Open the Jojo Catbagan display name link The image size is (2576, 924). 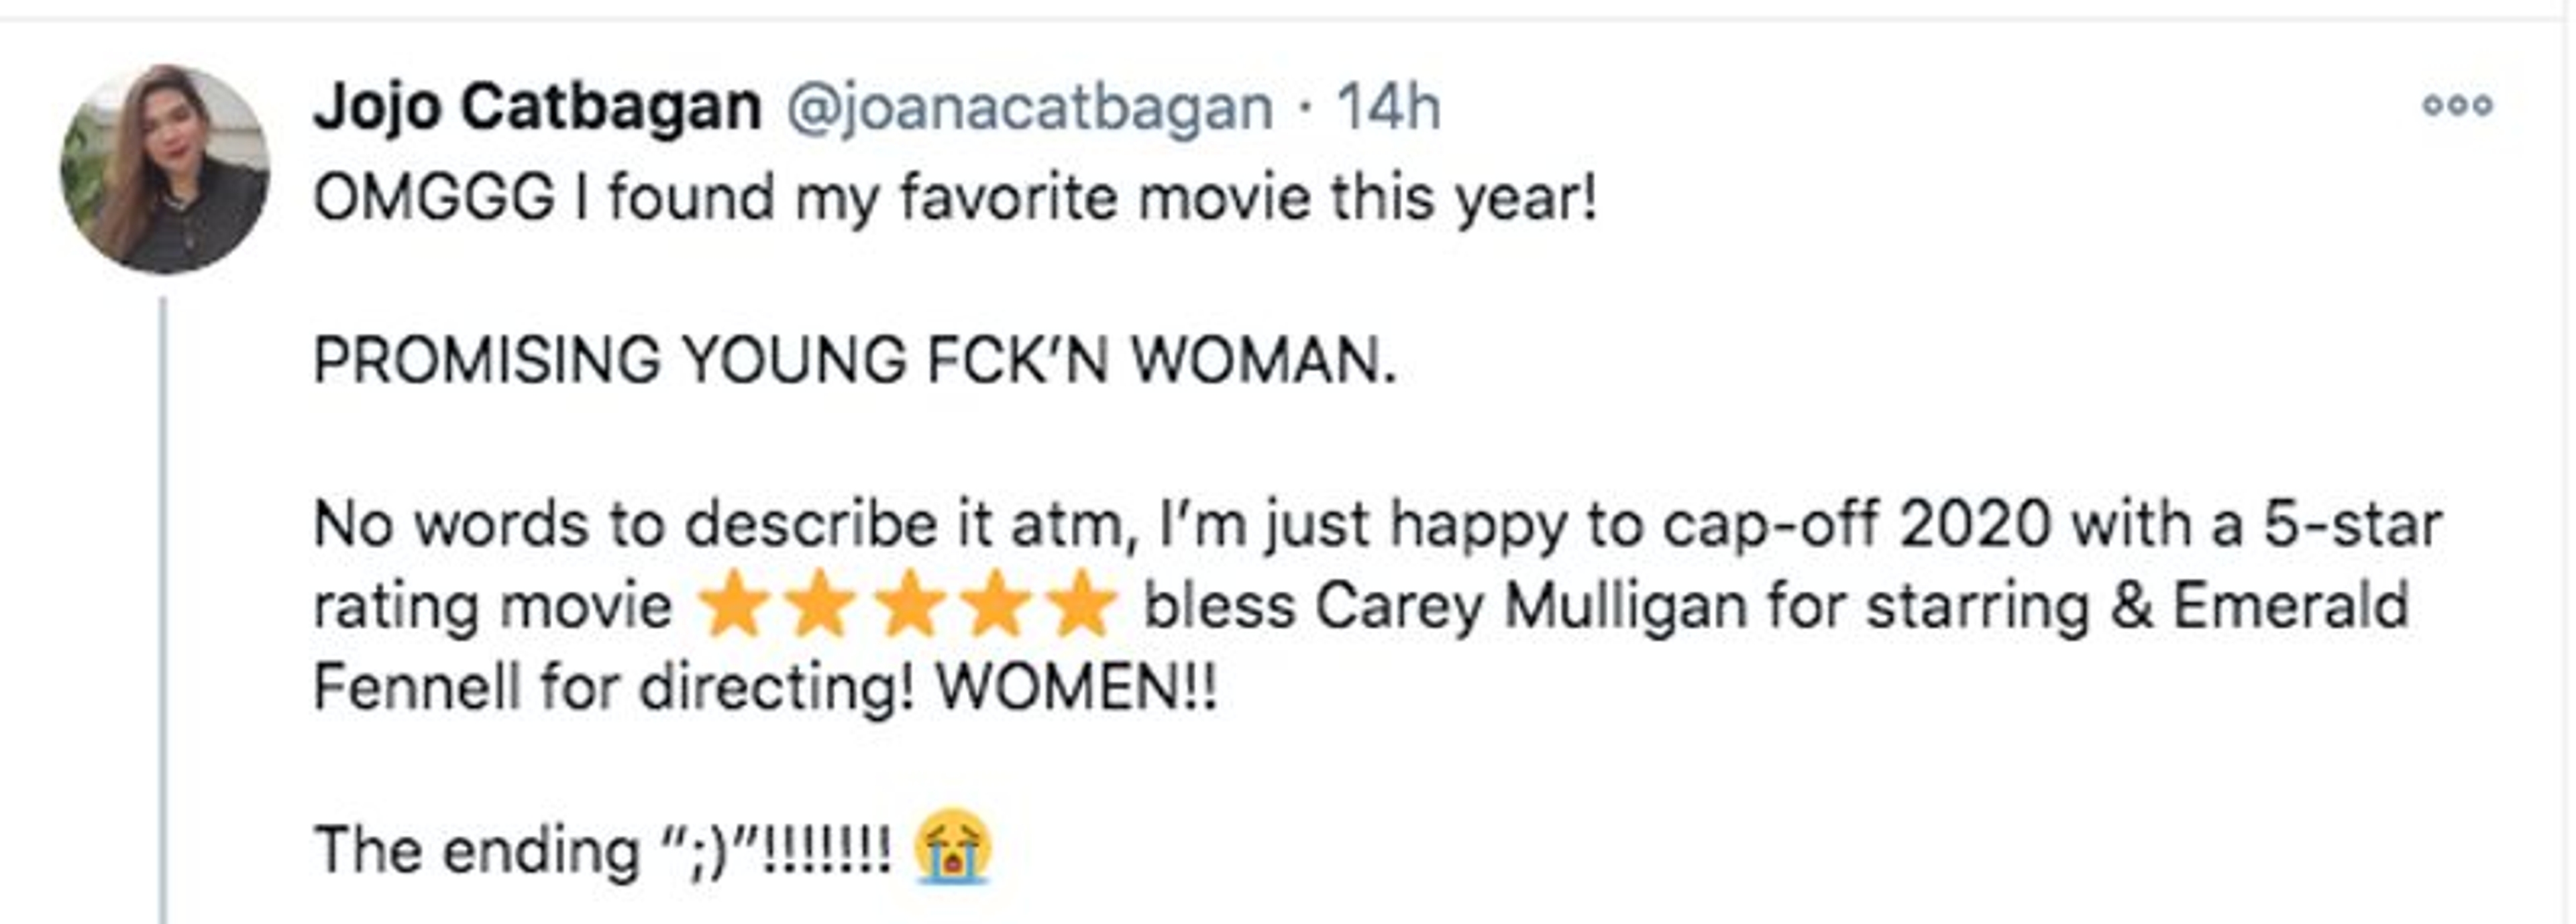point(537,107)
